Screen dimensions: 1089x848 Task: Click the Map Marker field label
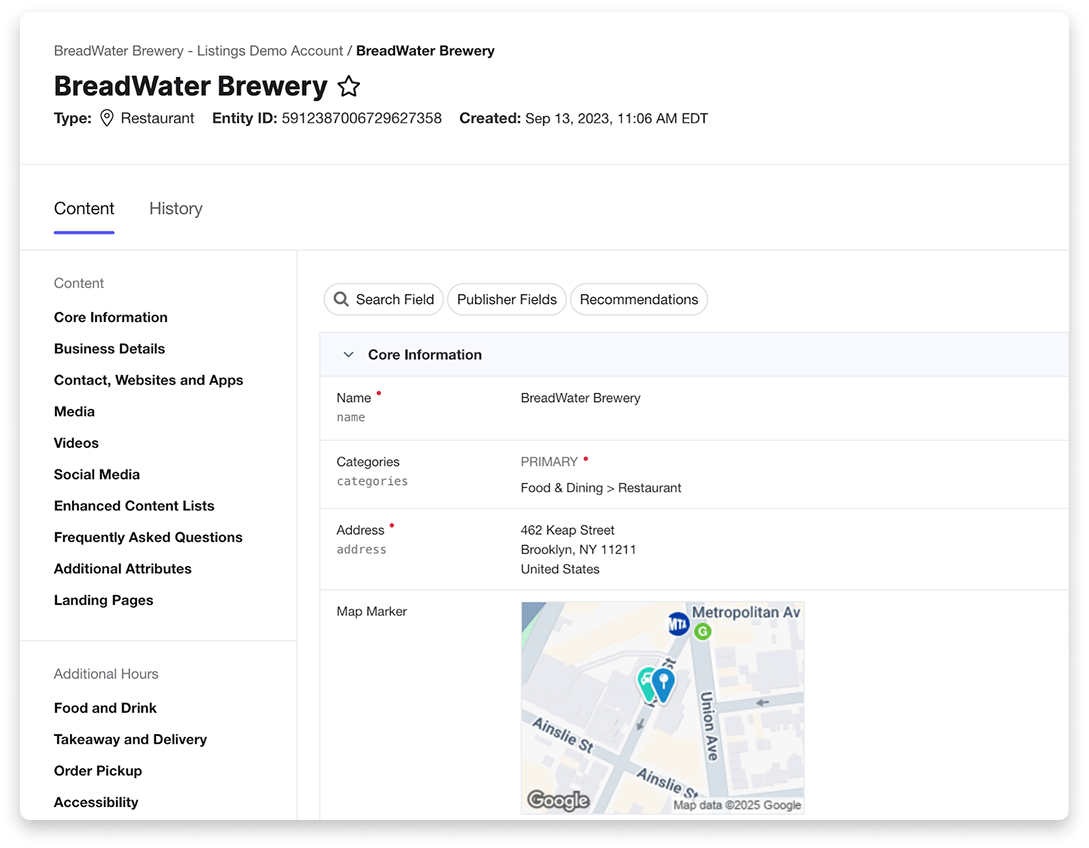pos(372,611)
